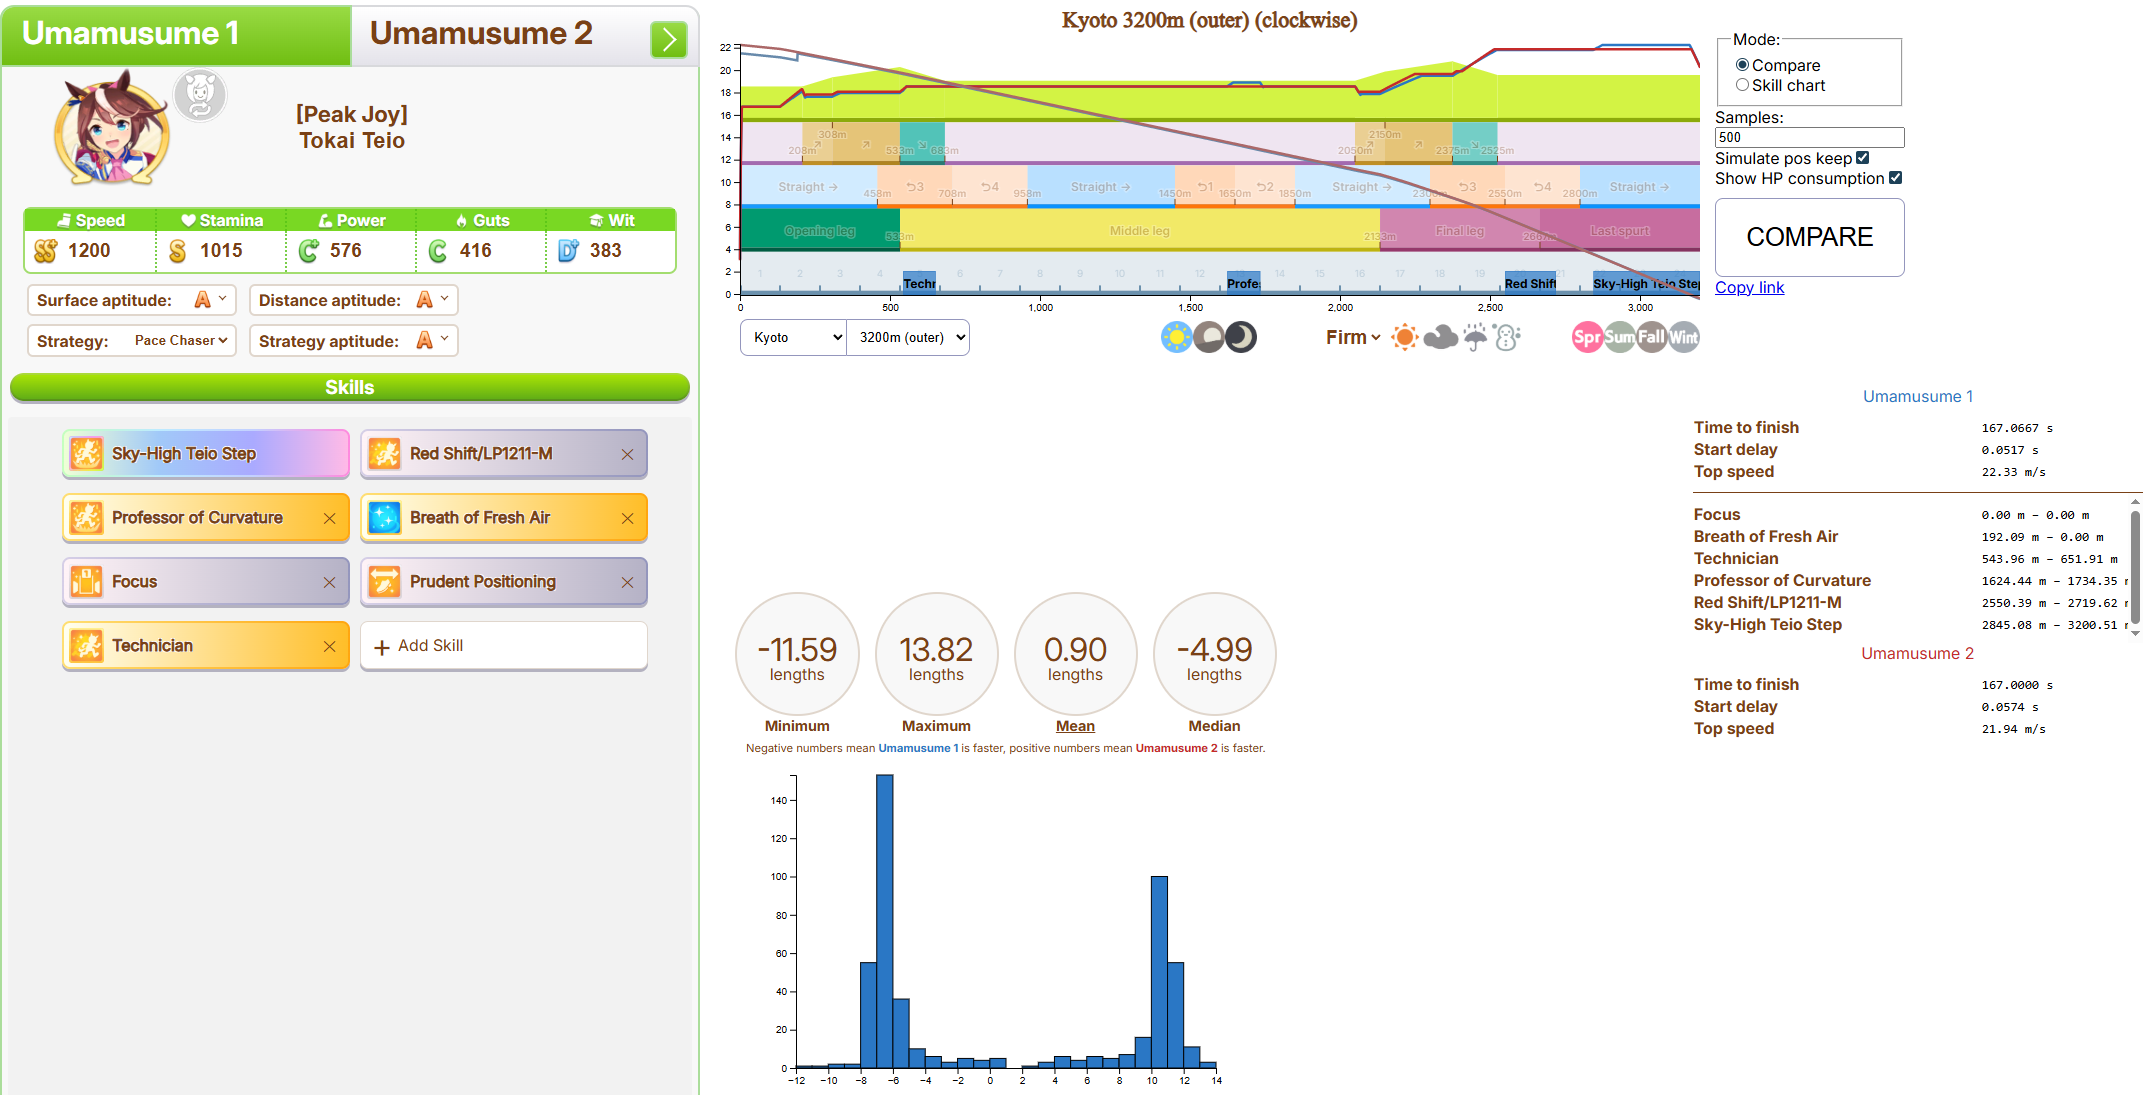
Task: Select night moon time icon
Action: click(x=1241, y=337)
